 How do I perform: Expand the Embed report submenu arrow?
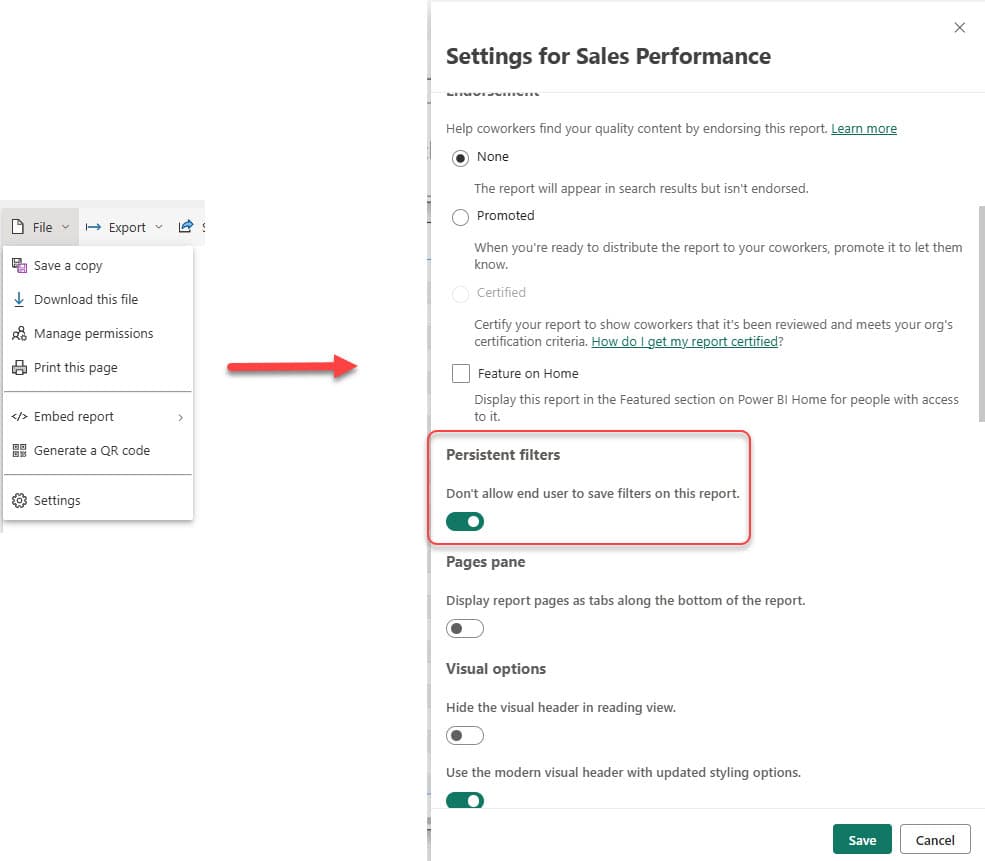(x=180, y=417)
